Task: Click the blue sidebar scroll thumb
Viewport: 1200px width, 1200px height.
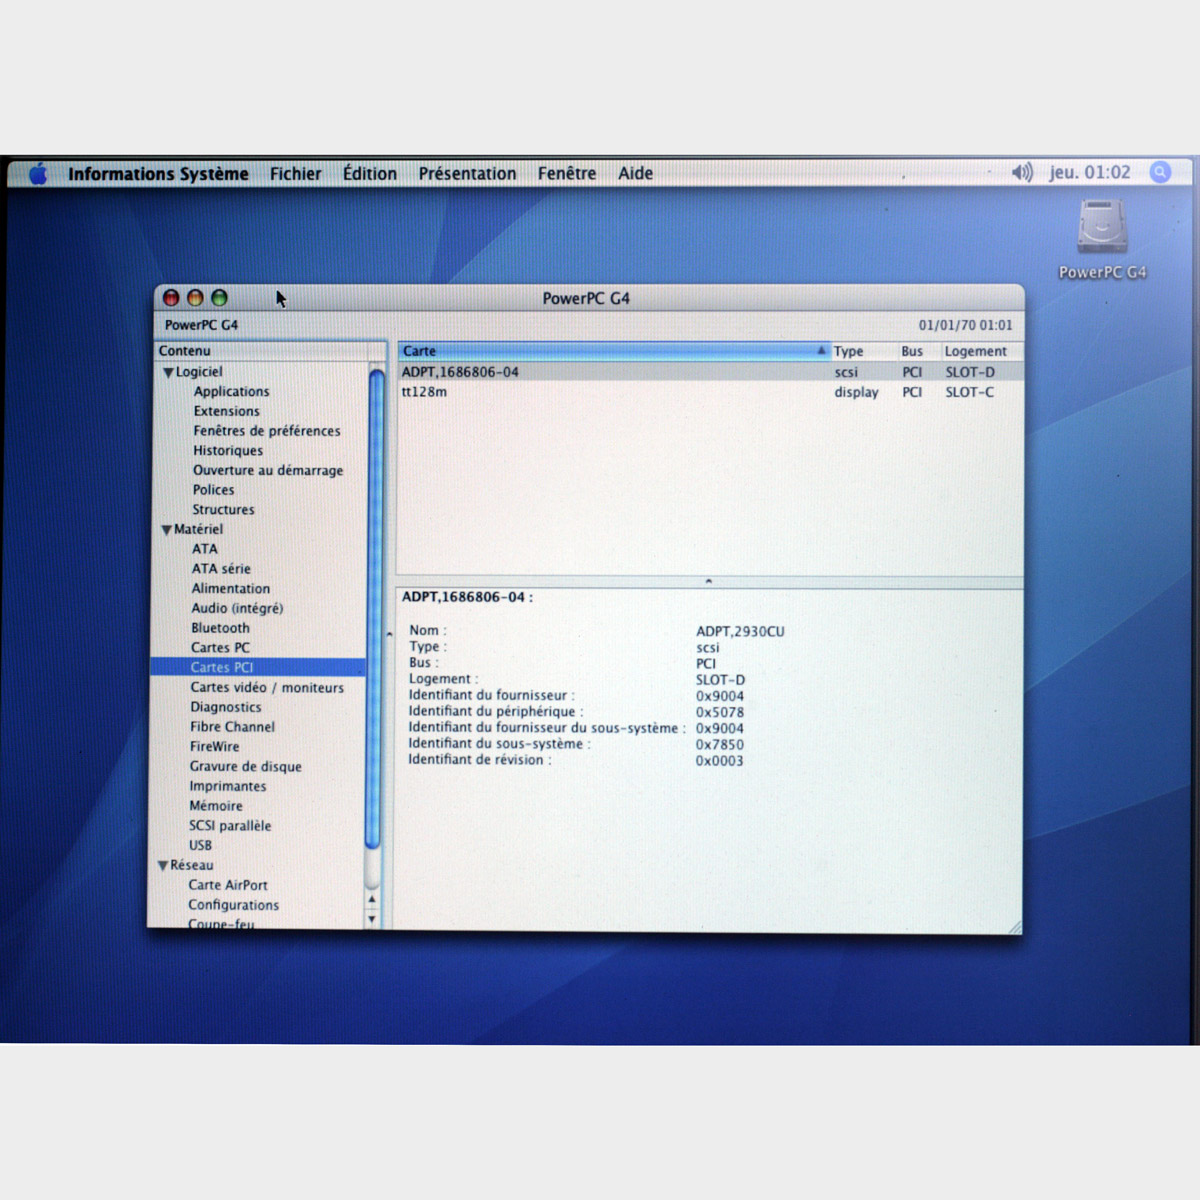Action: 375,610
